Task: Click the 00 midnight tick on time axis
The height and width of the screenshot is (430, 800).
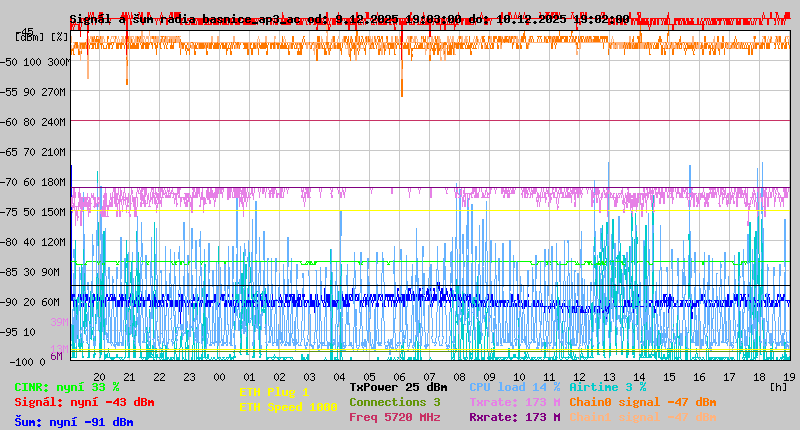Action: pos(219,376)
